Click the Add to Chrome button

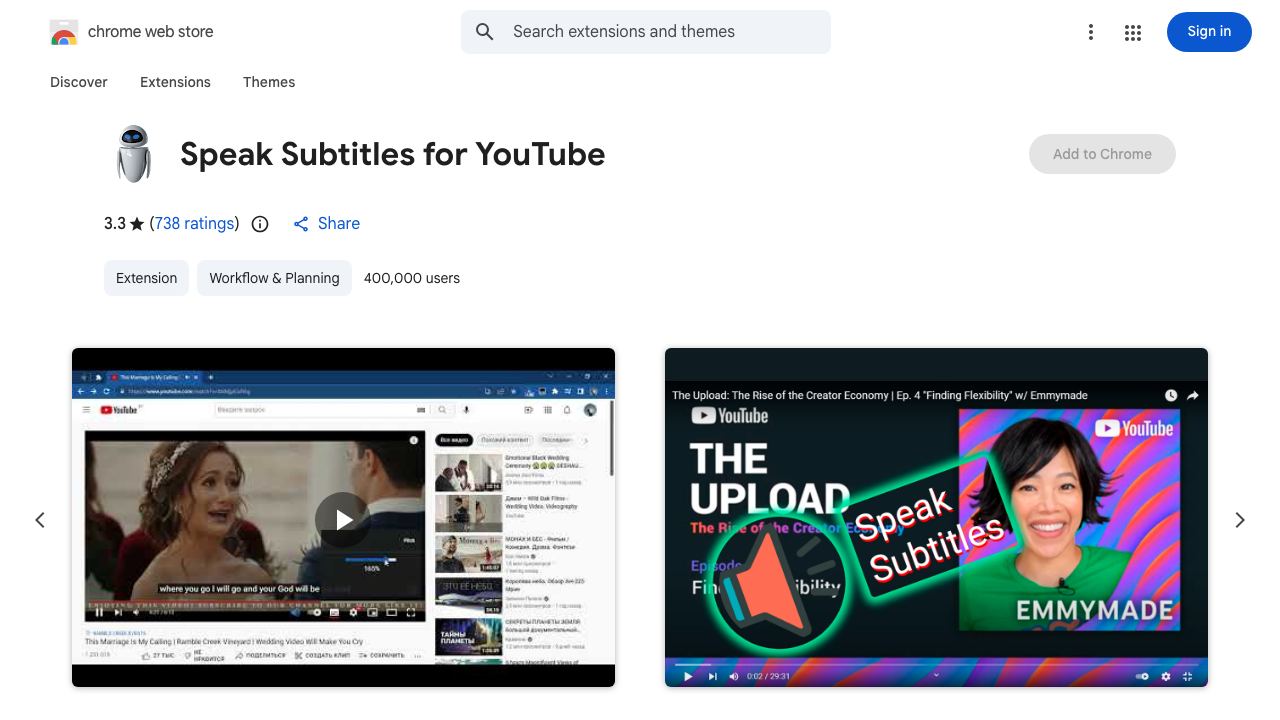1102,154
